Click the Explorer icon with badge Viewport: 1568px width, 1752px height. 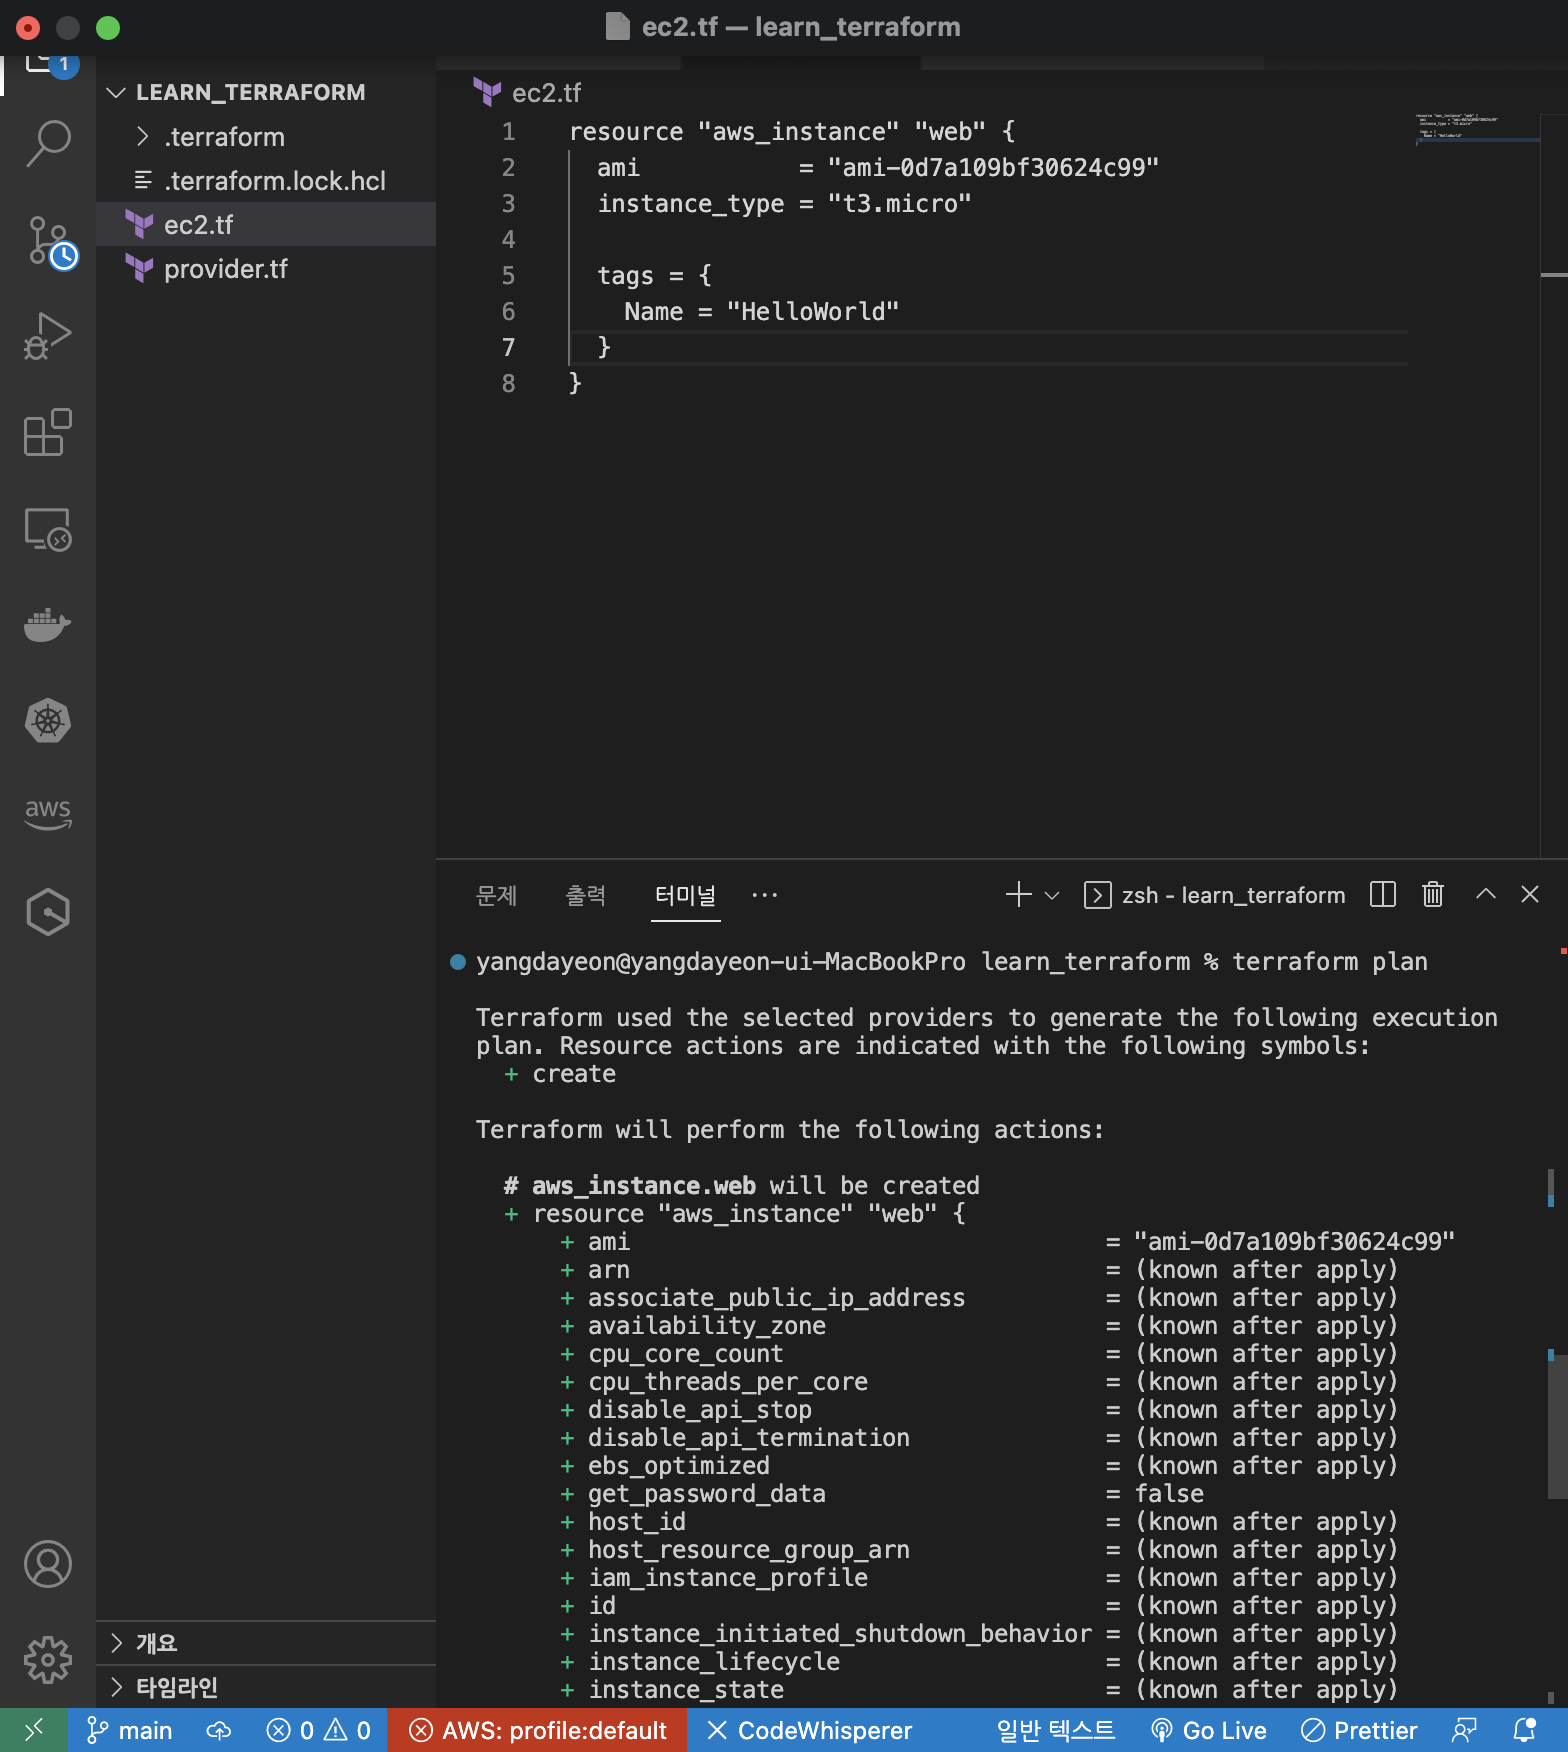[50, 66]
